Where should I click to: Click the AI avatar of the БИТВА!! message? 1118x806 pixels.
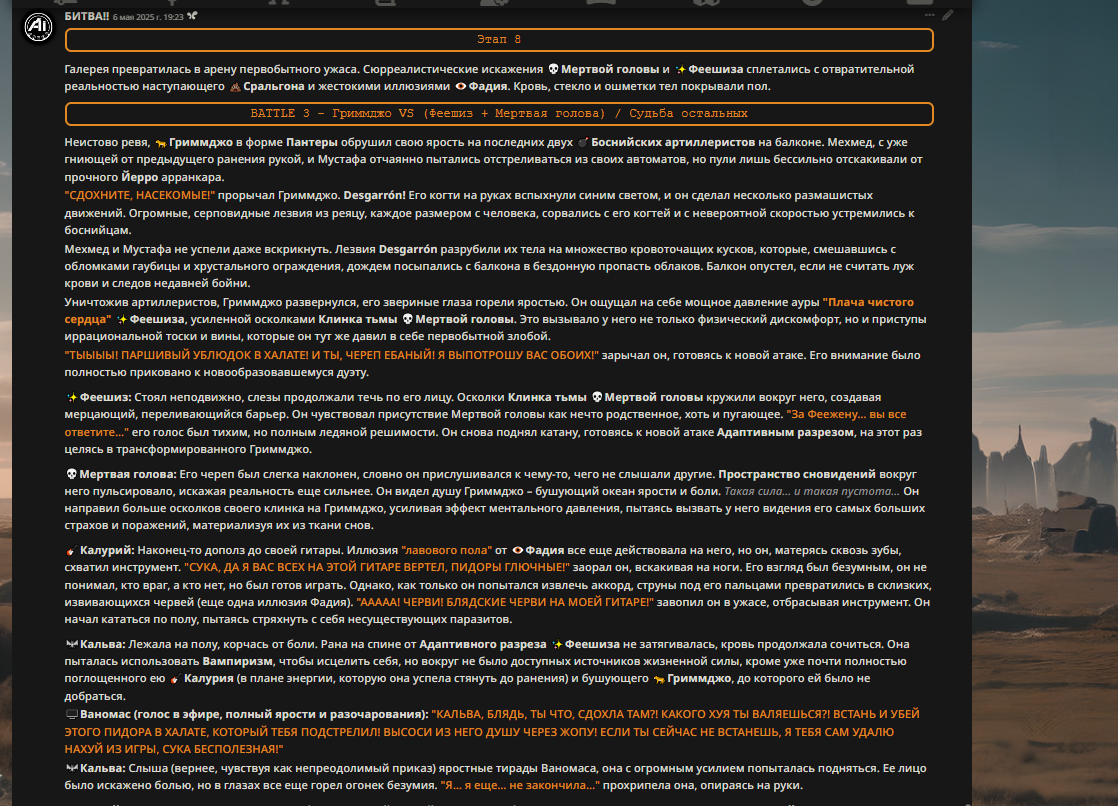(39, 27)
